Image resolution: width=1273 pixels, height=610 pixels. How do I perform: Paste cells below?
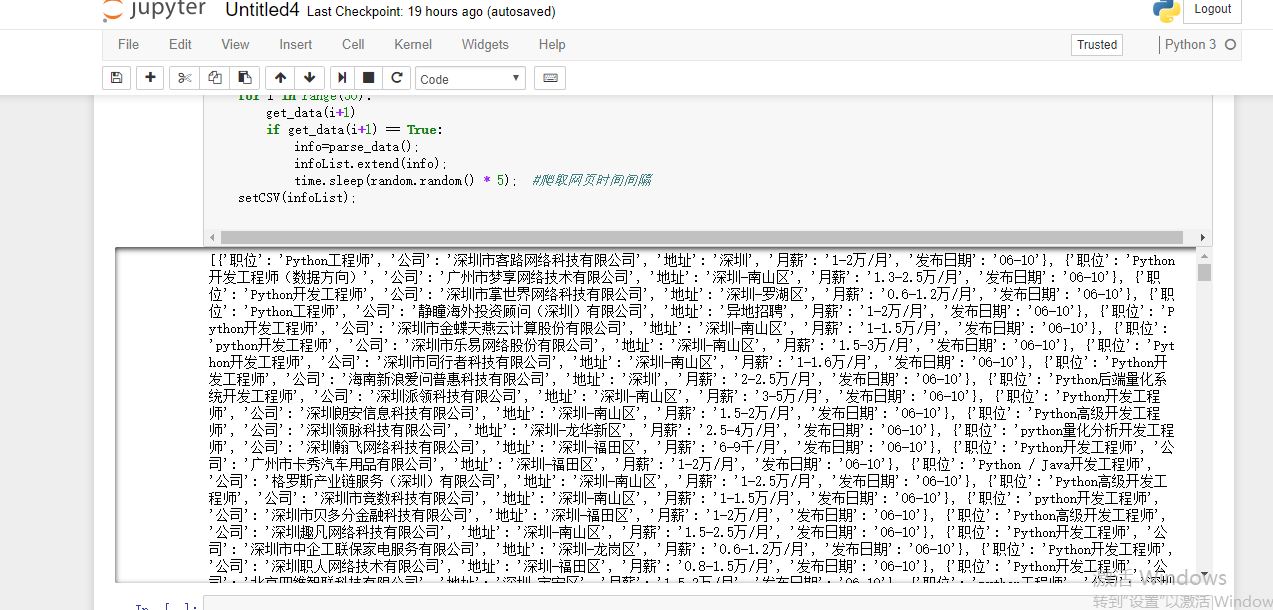coord(244,78)
